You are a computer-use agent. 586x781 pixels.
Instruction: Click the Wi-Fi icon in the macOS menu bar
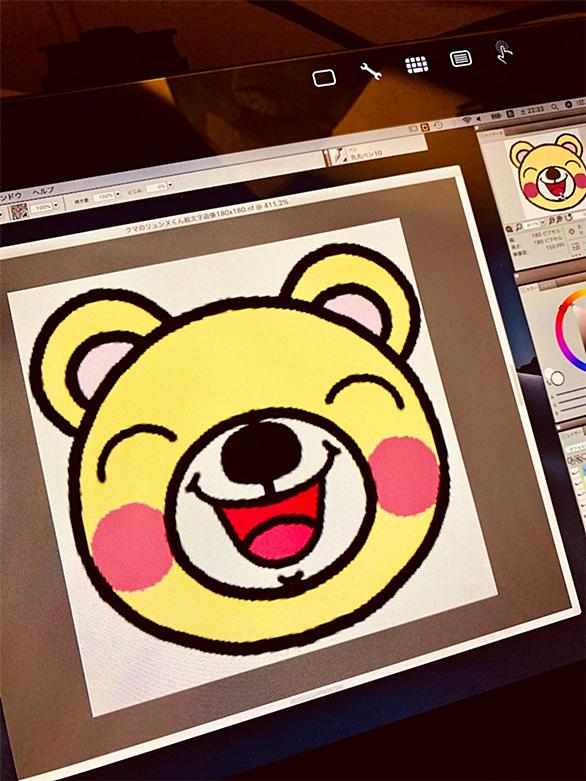[x=467, y=120]
